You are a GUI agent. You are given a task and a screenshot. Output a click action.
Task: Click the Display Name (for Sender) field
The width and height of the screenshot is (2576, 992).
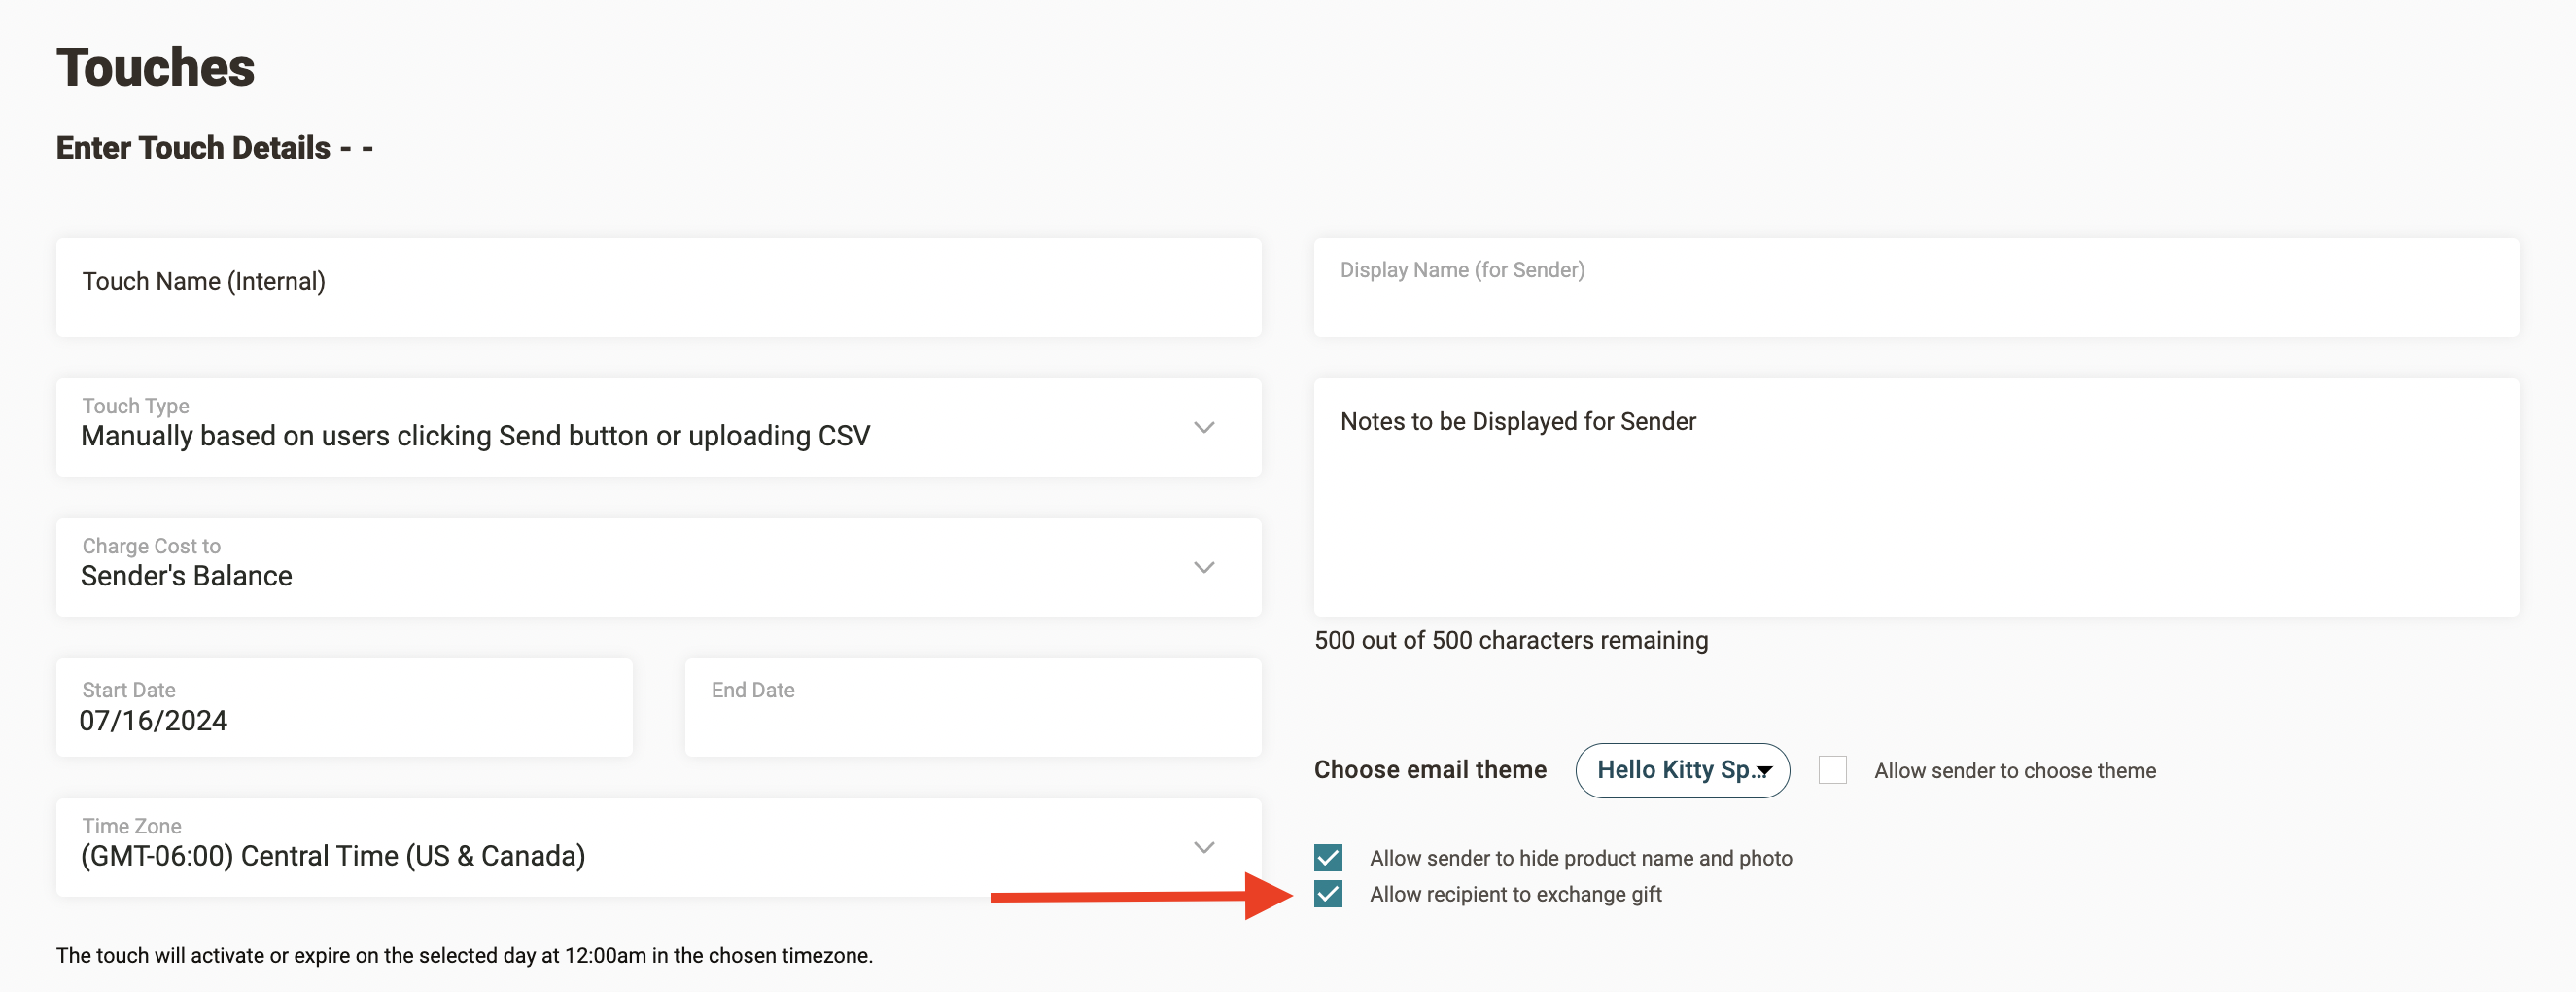click(1916, 287)
